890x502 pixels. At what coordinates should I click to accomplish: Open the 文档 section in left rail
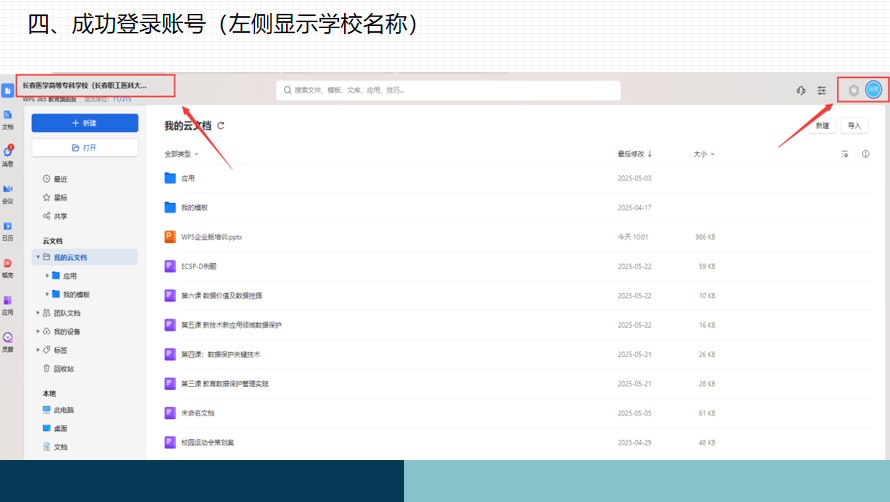point(7,120)
